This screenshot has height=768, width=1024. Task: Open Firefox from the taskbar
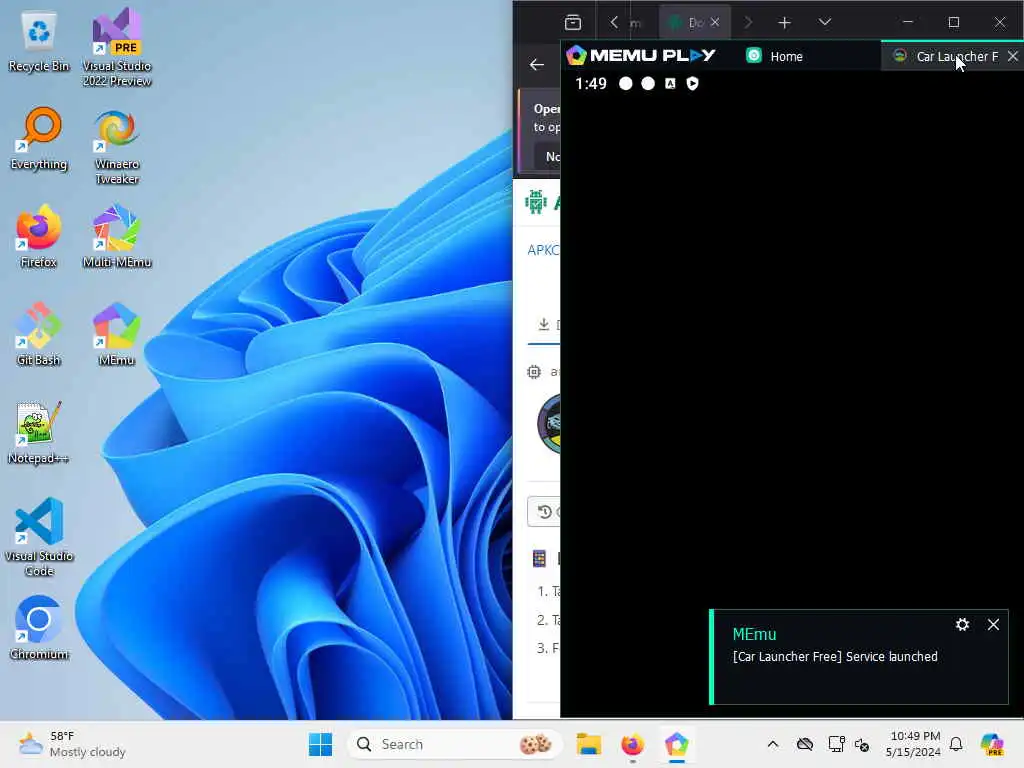click(632, 744)
